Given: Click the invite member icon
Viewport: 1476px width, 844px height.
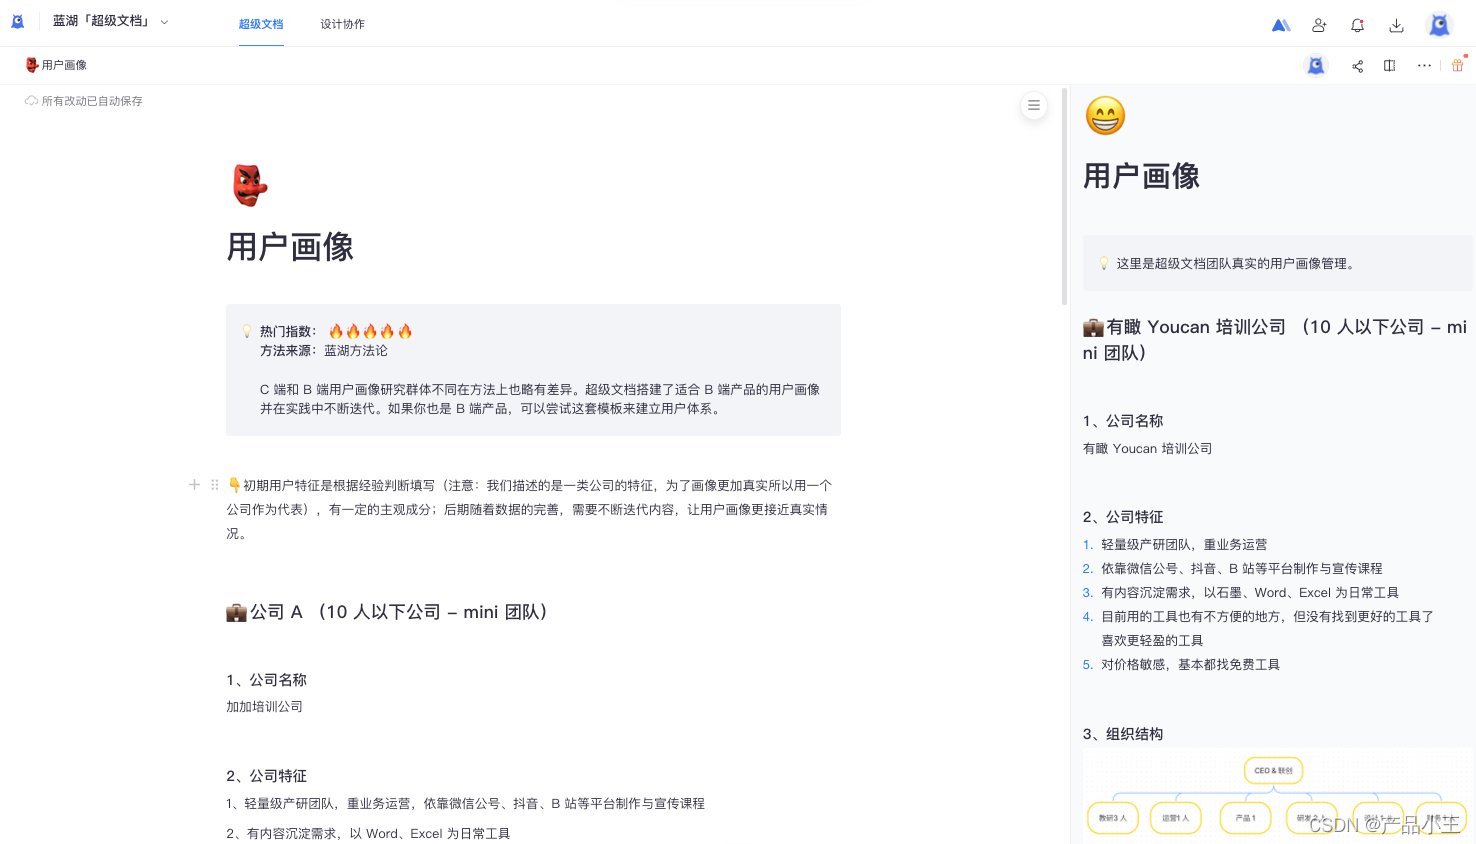Looking at the screenshot, I should click(x=1319, y=25).
